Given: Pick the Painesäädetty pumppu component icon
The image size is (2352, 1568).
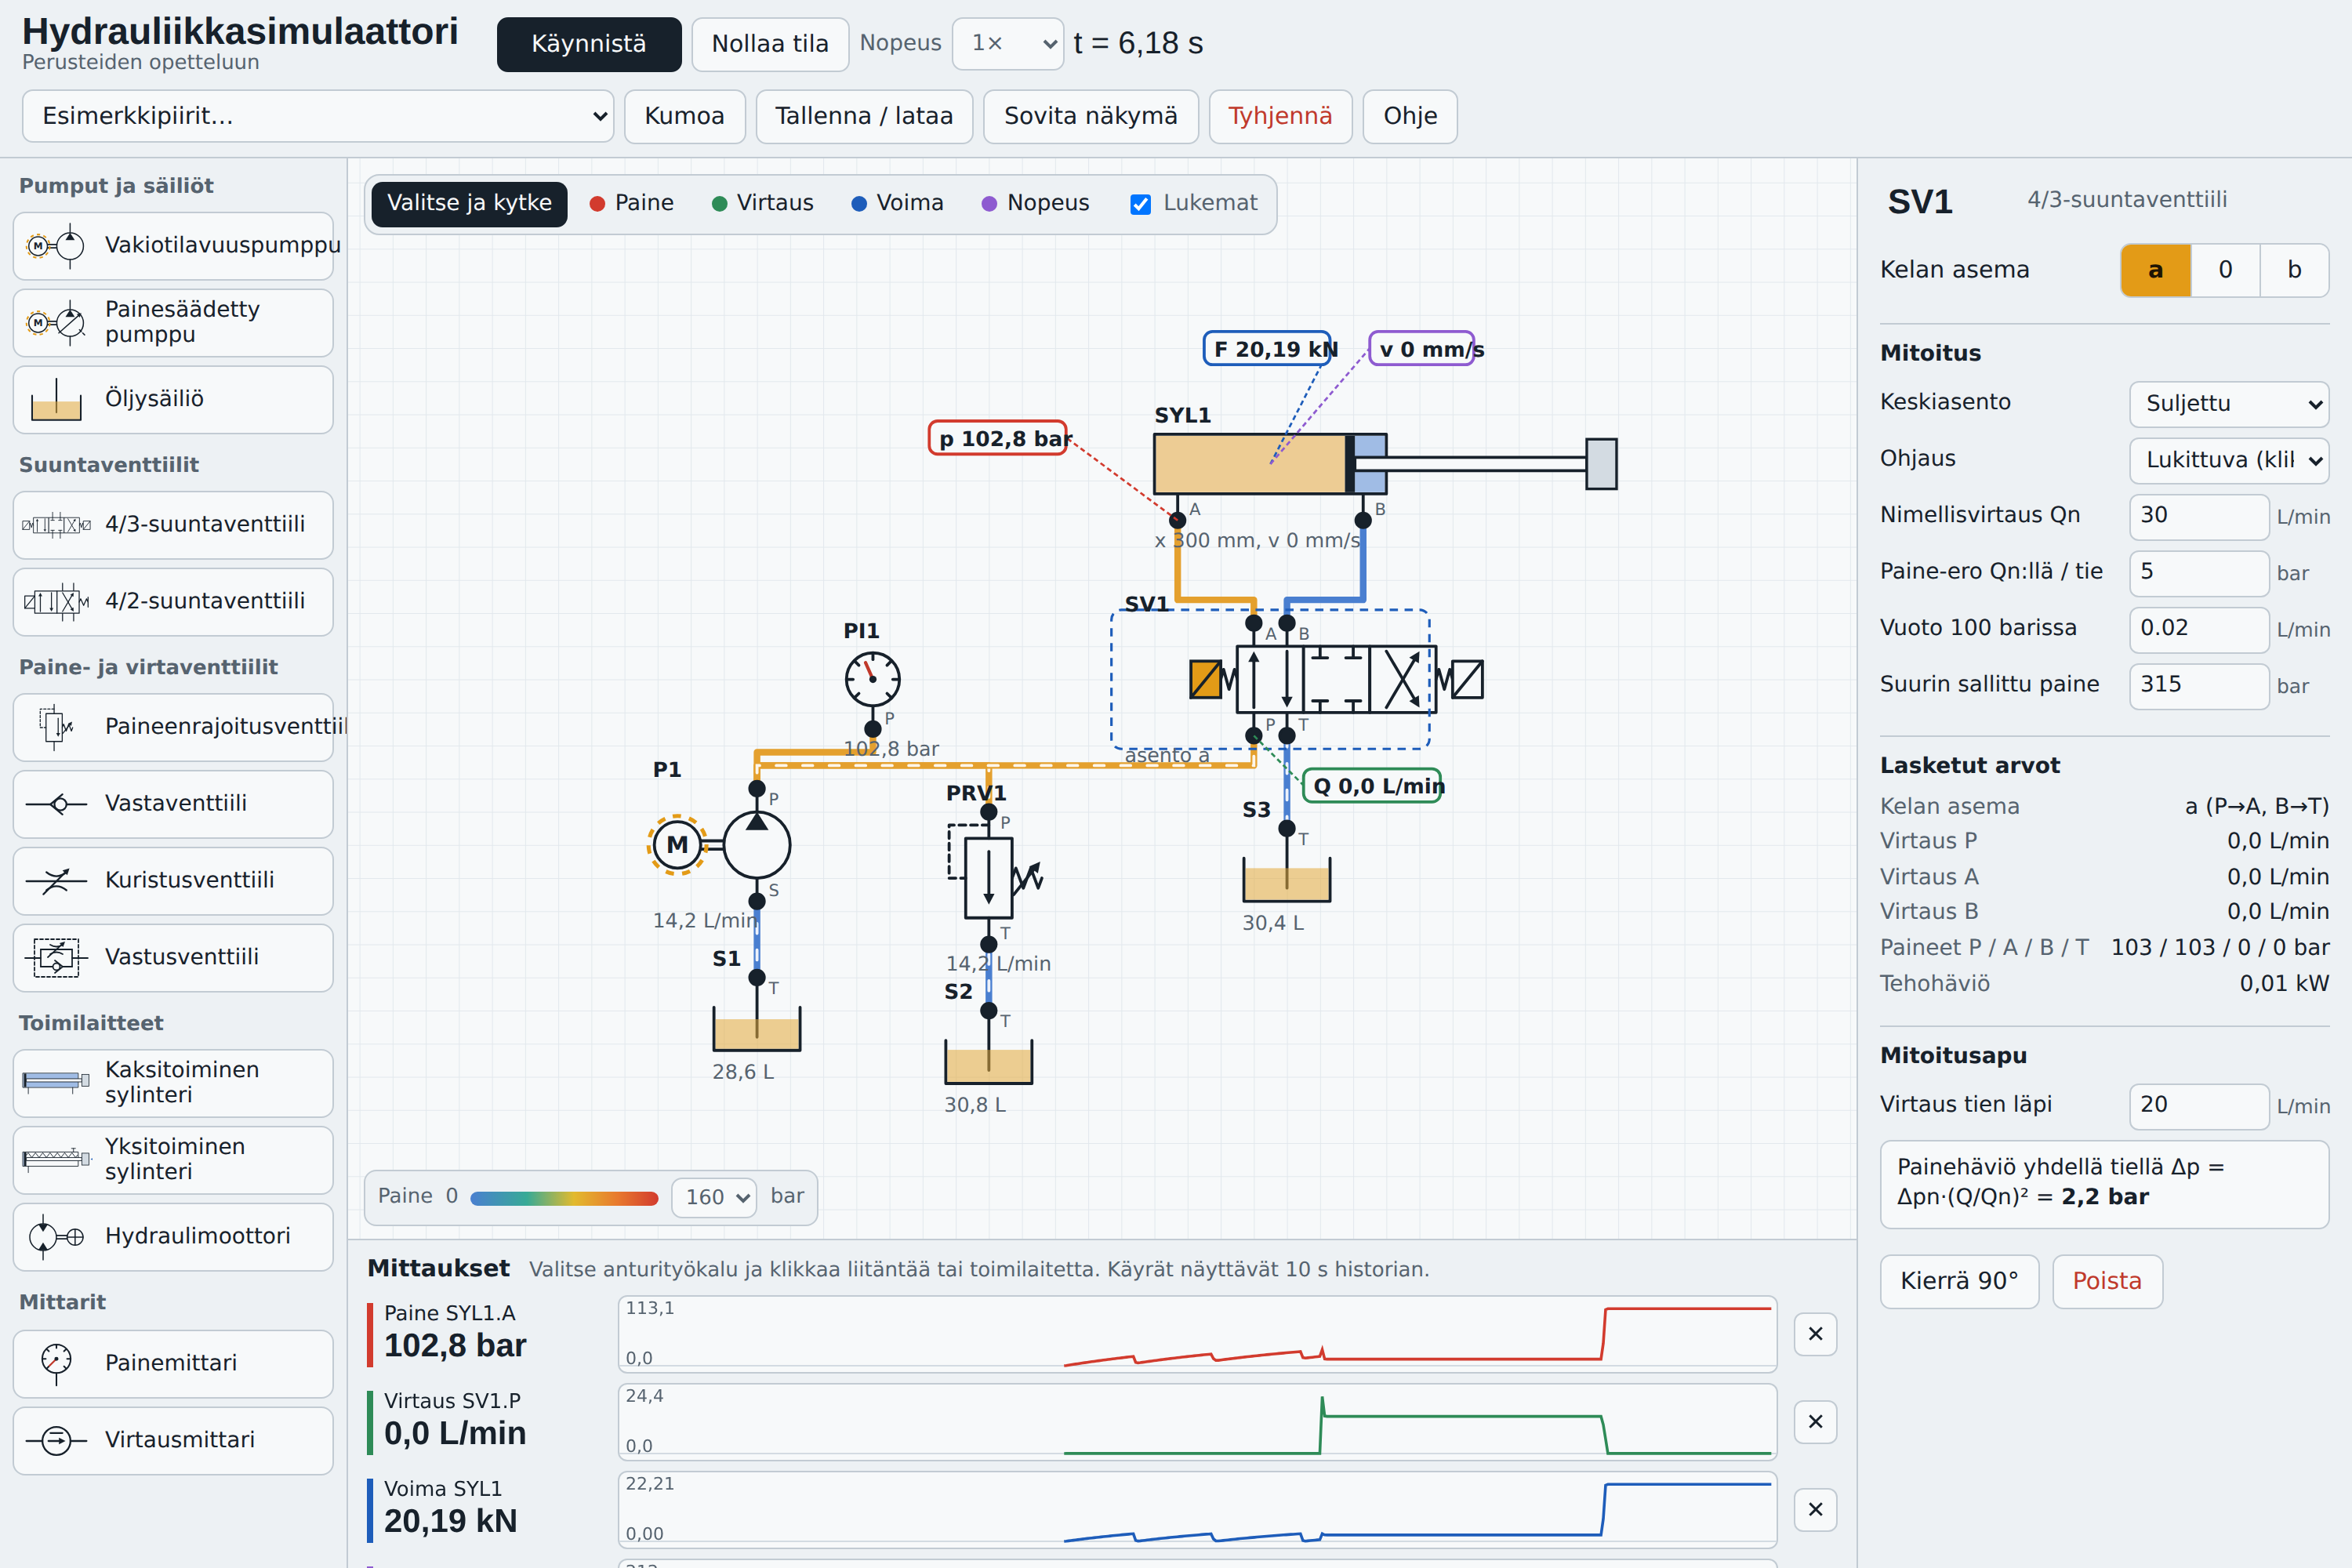Looking at the screenshot, I should (56, 322).
